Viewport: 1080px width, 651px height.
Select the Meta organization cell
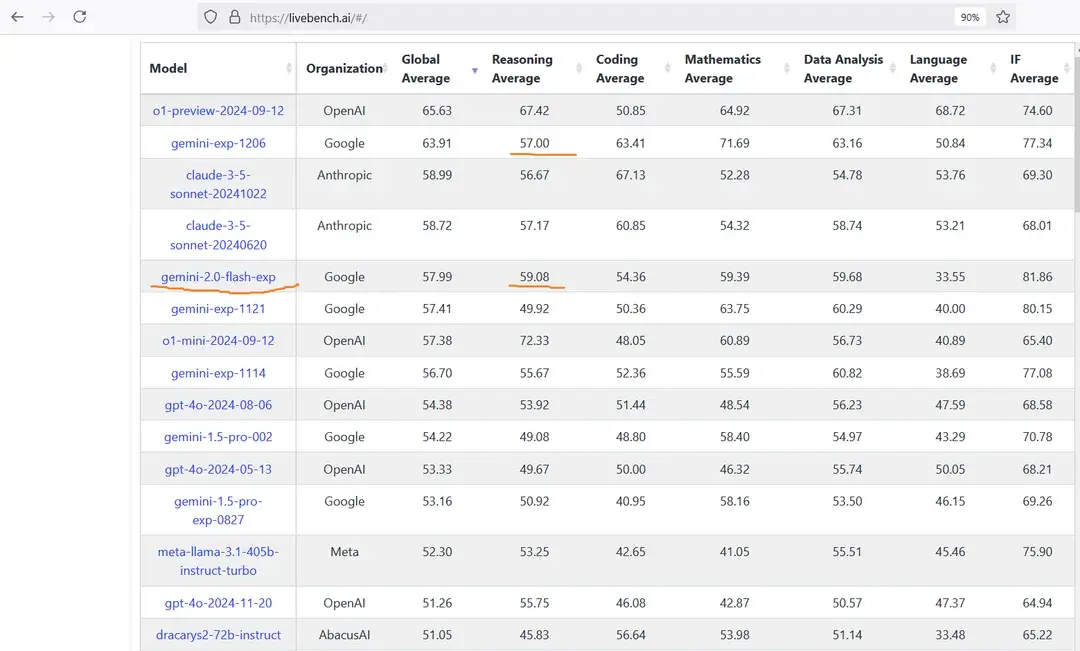[x=344, y=552]
